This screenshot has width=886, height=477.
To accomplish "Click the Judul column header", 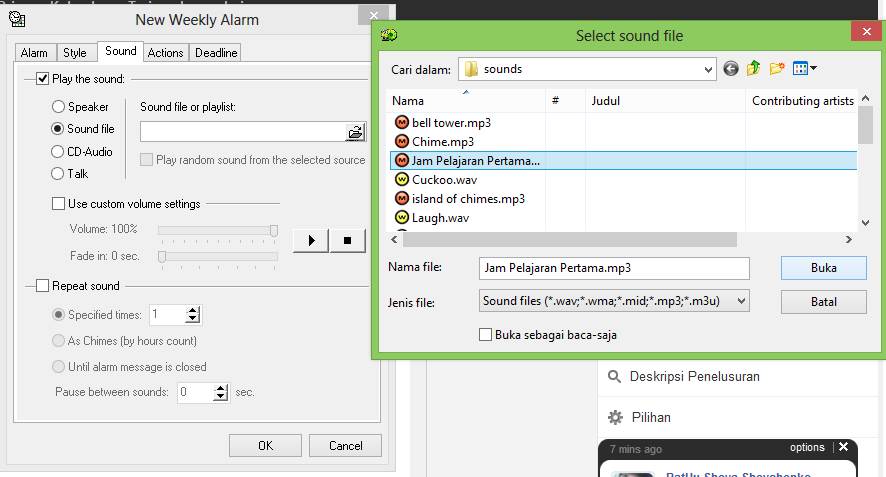I will (665, 101).
